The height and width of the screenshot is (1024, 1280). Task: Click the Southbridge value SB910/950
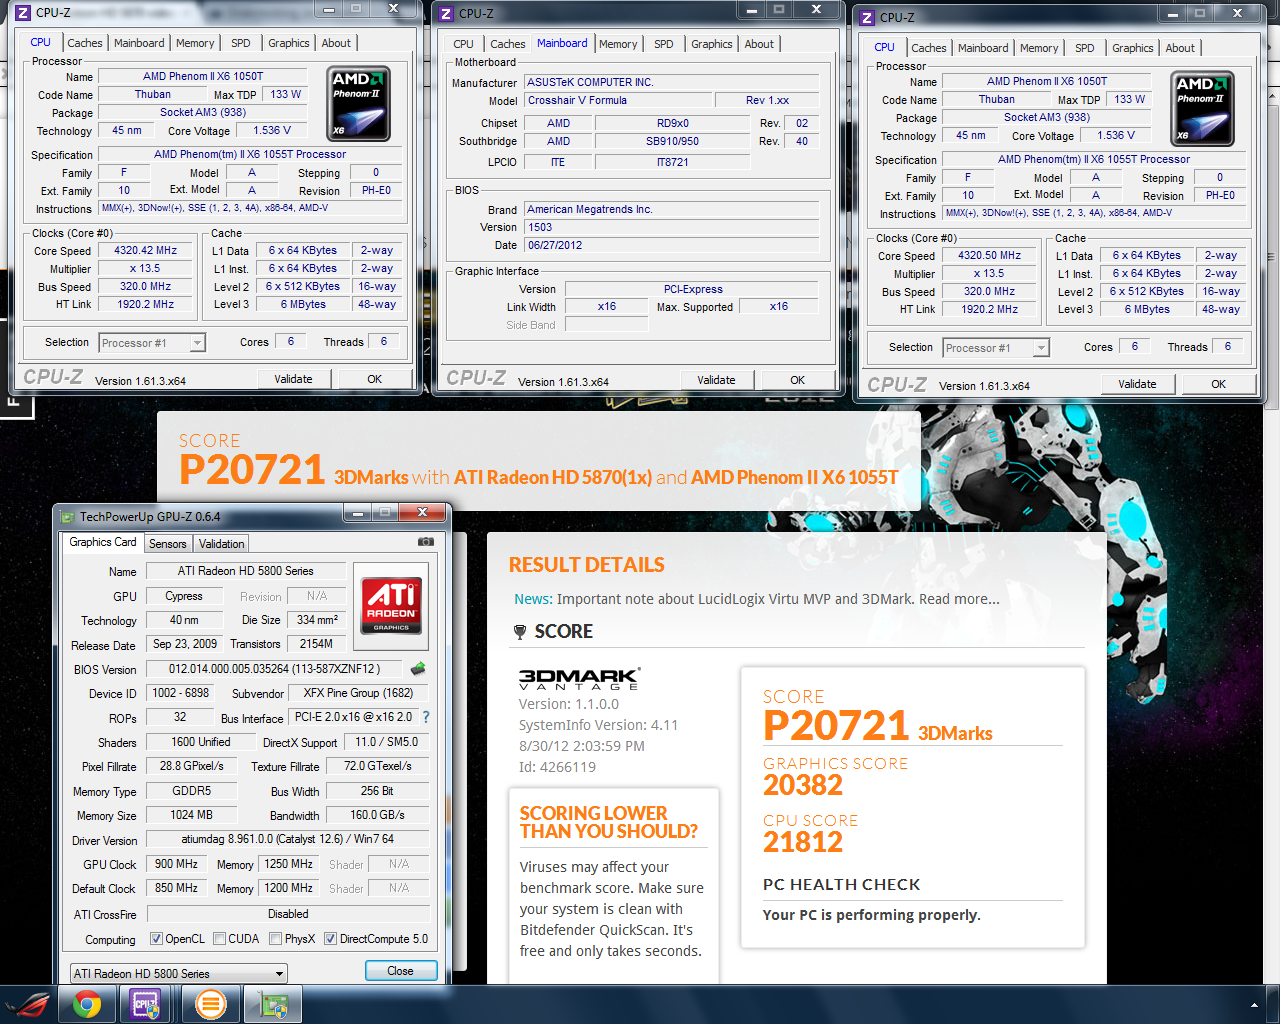672,141
